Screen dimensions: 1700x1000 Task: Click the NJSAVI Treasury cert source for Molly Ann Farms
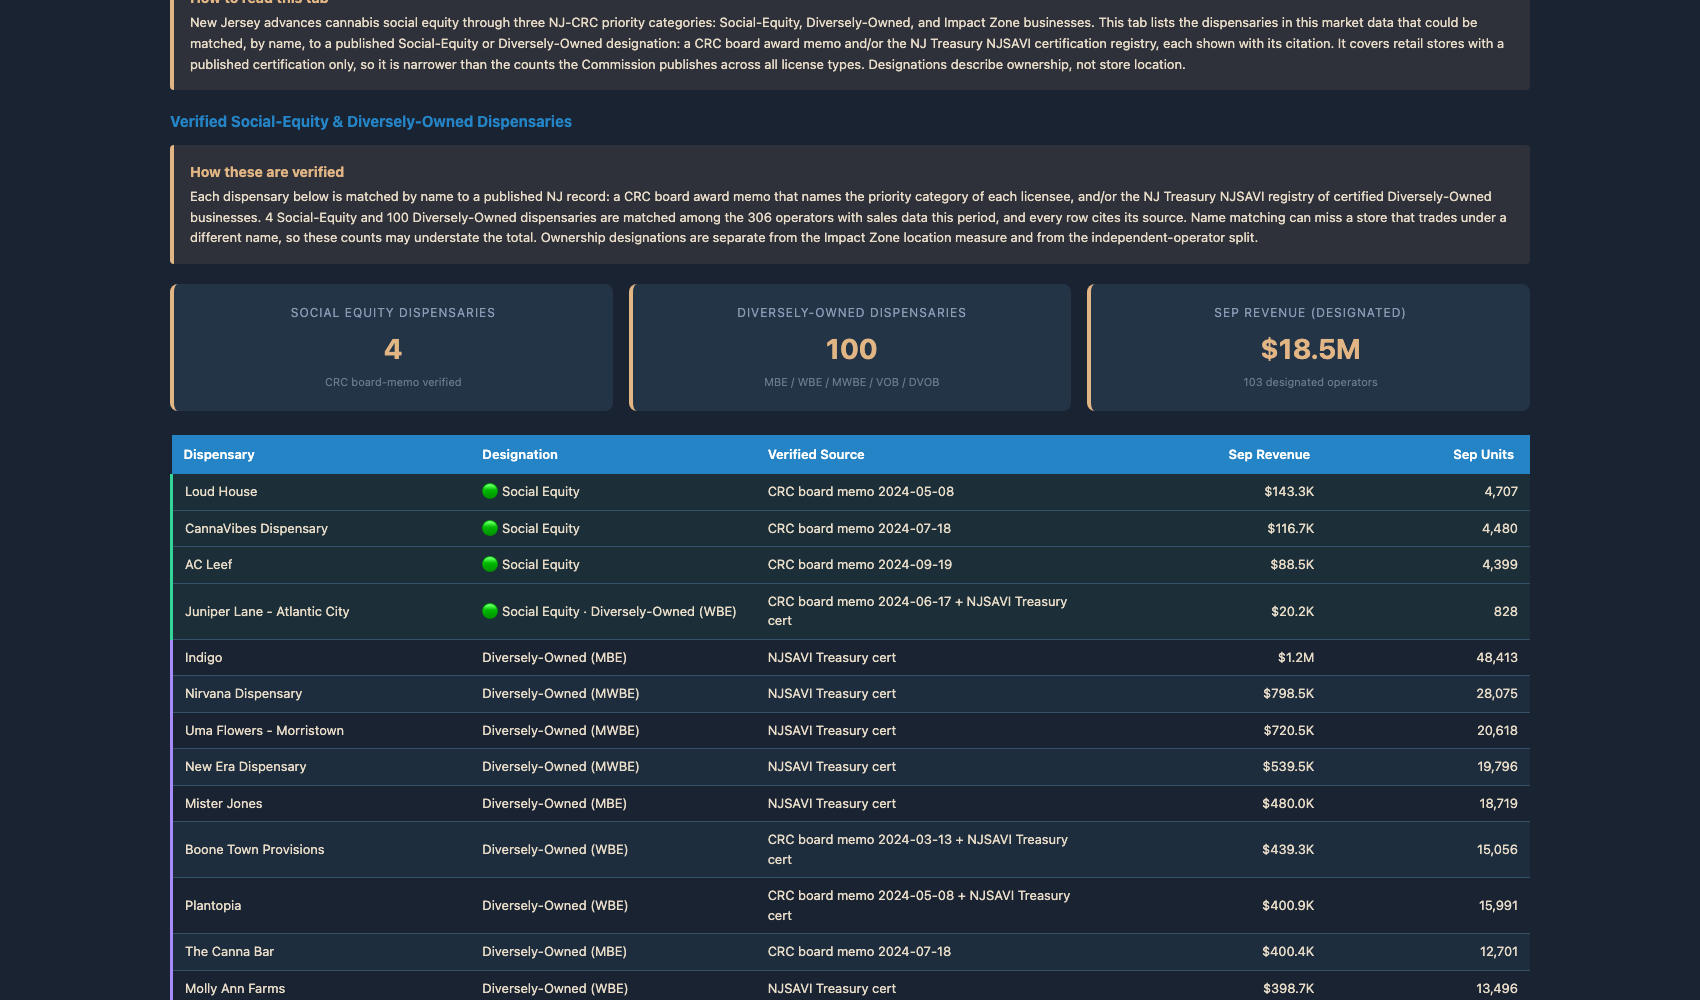click(x=832, y=988)
